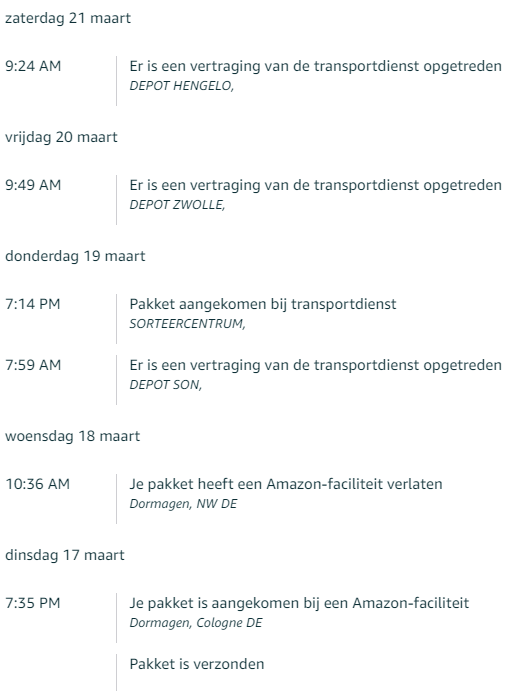This screenshot has width=525, height=691.
Task: Select the 9:24 AM timestamp
Action: (33, 66)
